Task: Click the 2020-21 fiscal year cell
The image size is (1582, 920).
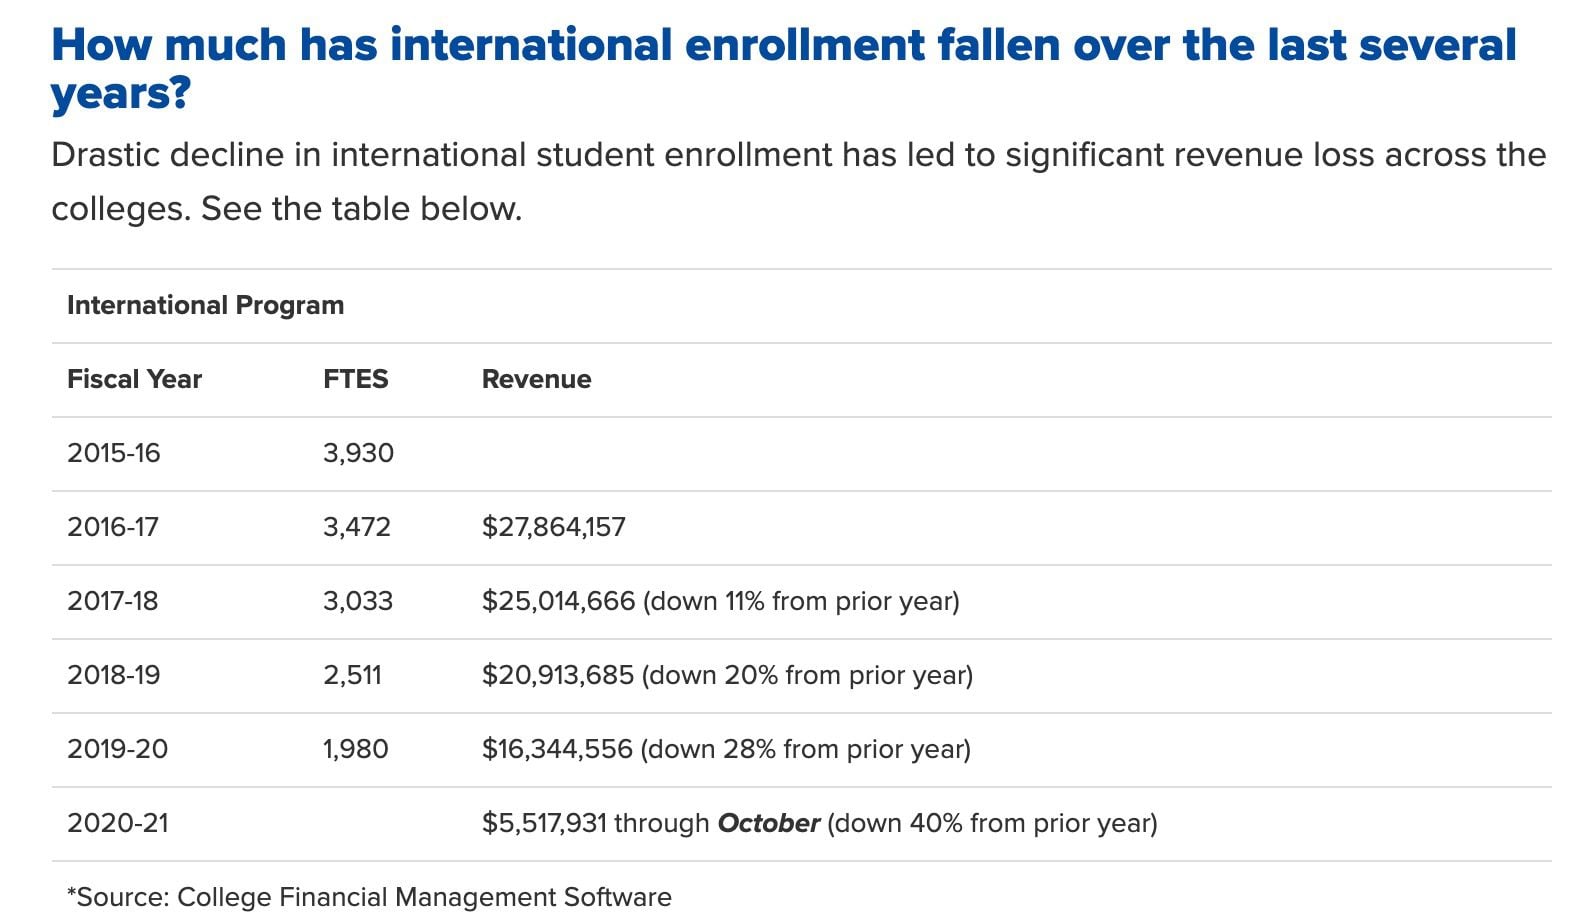Action: tap(117, 823)
